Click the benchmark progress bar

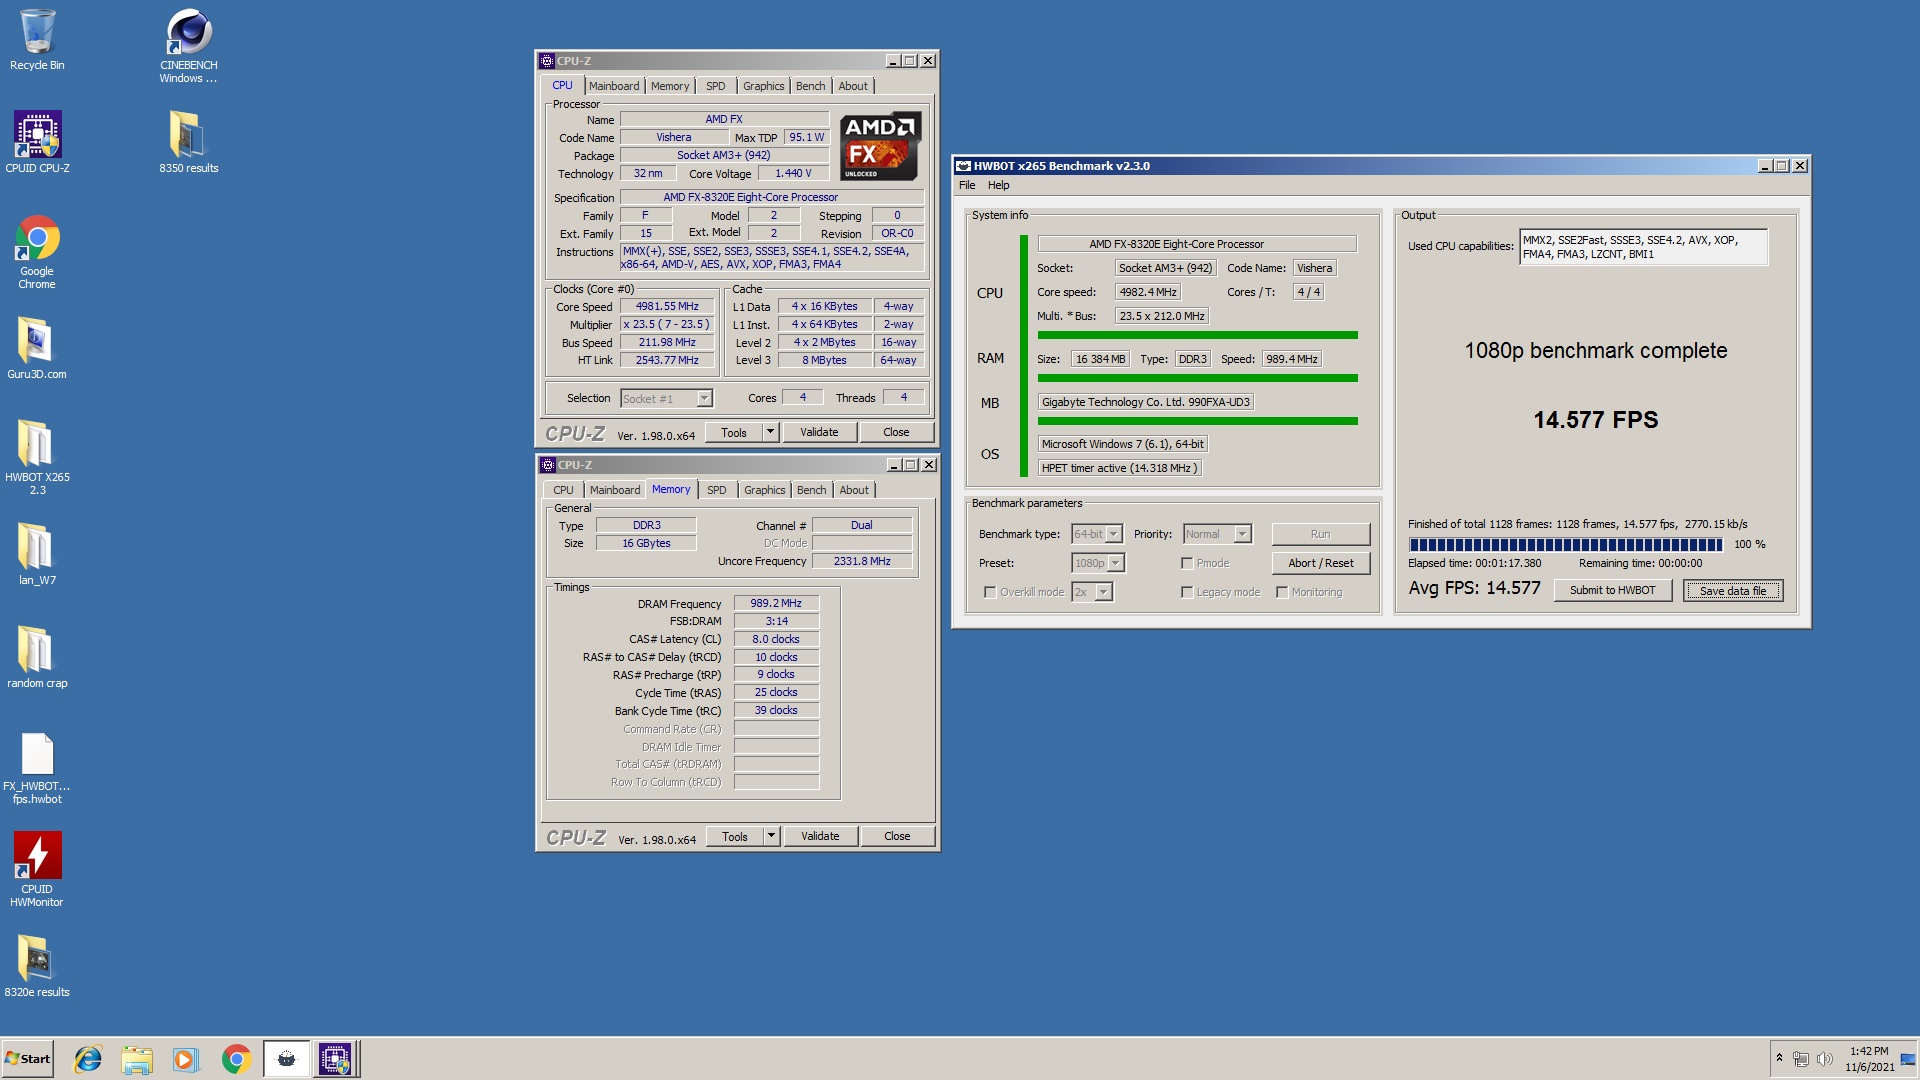[x=1565, y=545]
